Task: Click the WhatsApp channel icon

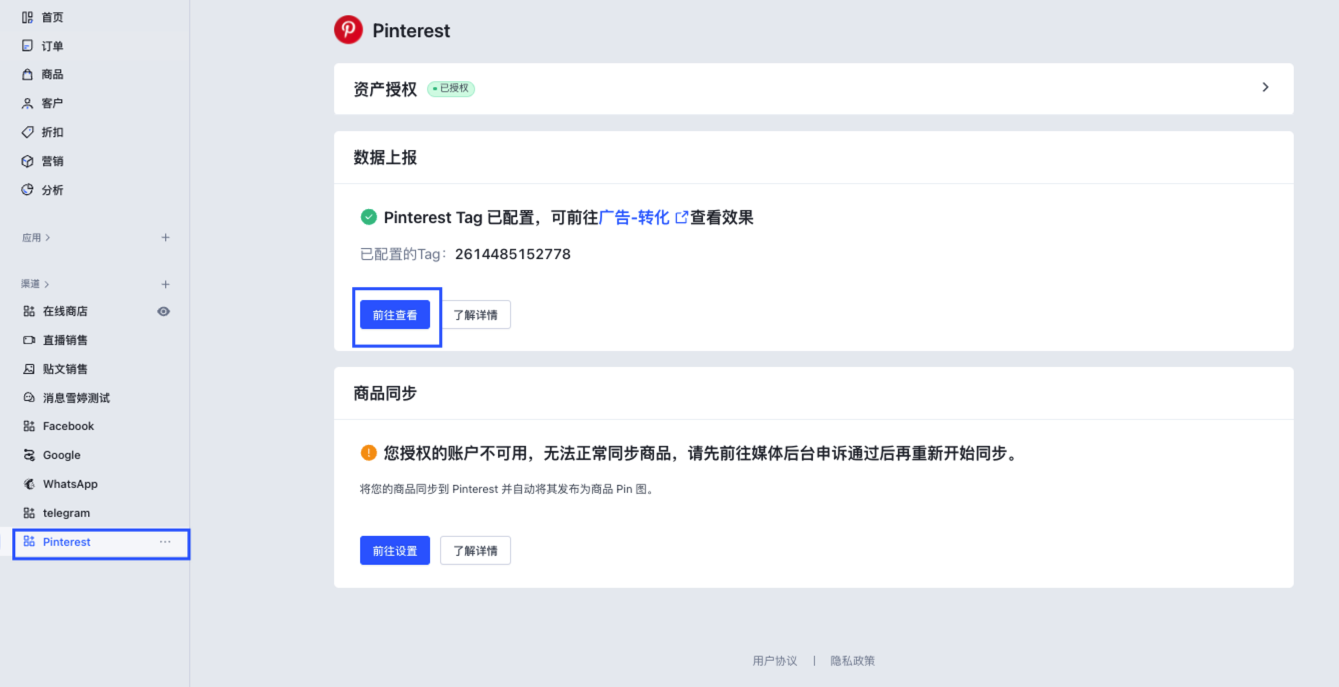Action: 29,484
